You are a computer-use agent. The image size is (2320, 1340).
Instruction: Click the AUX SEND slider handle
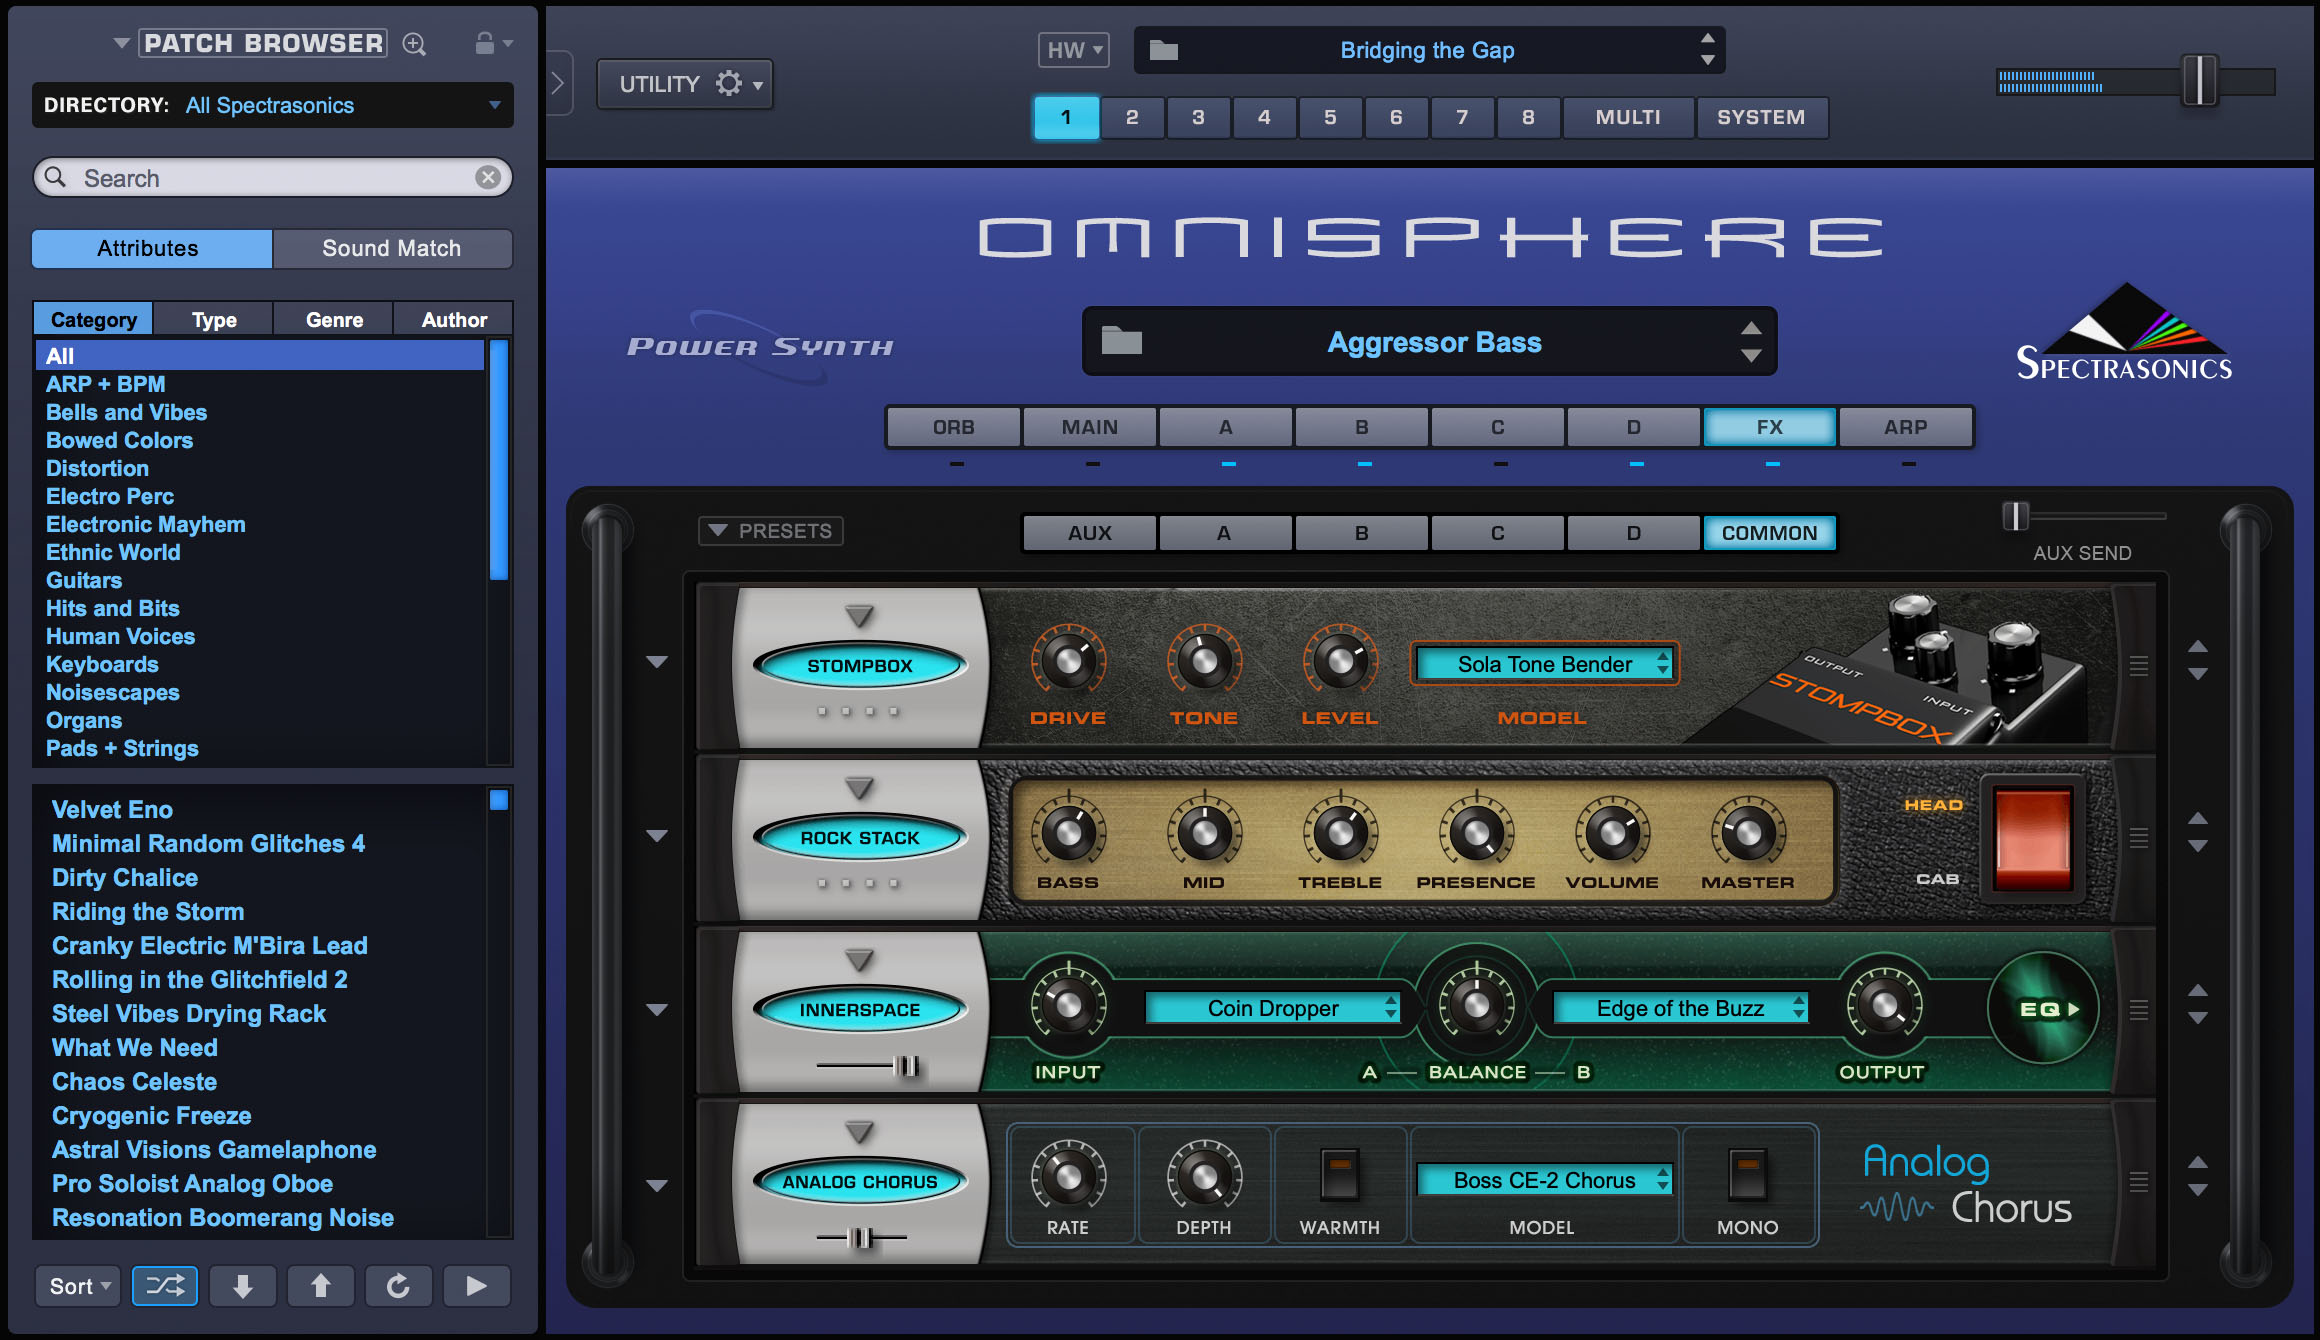coord(2015,516)
